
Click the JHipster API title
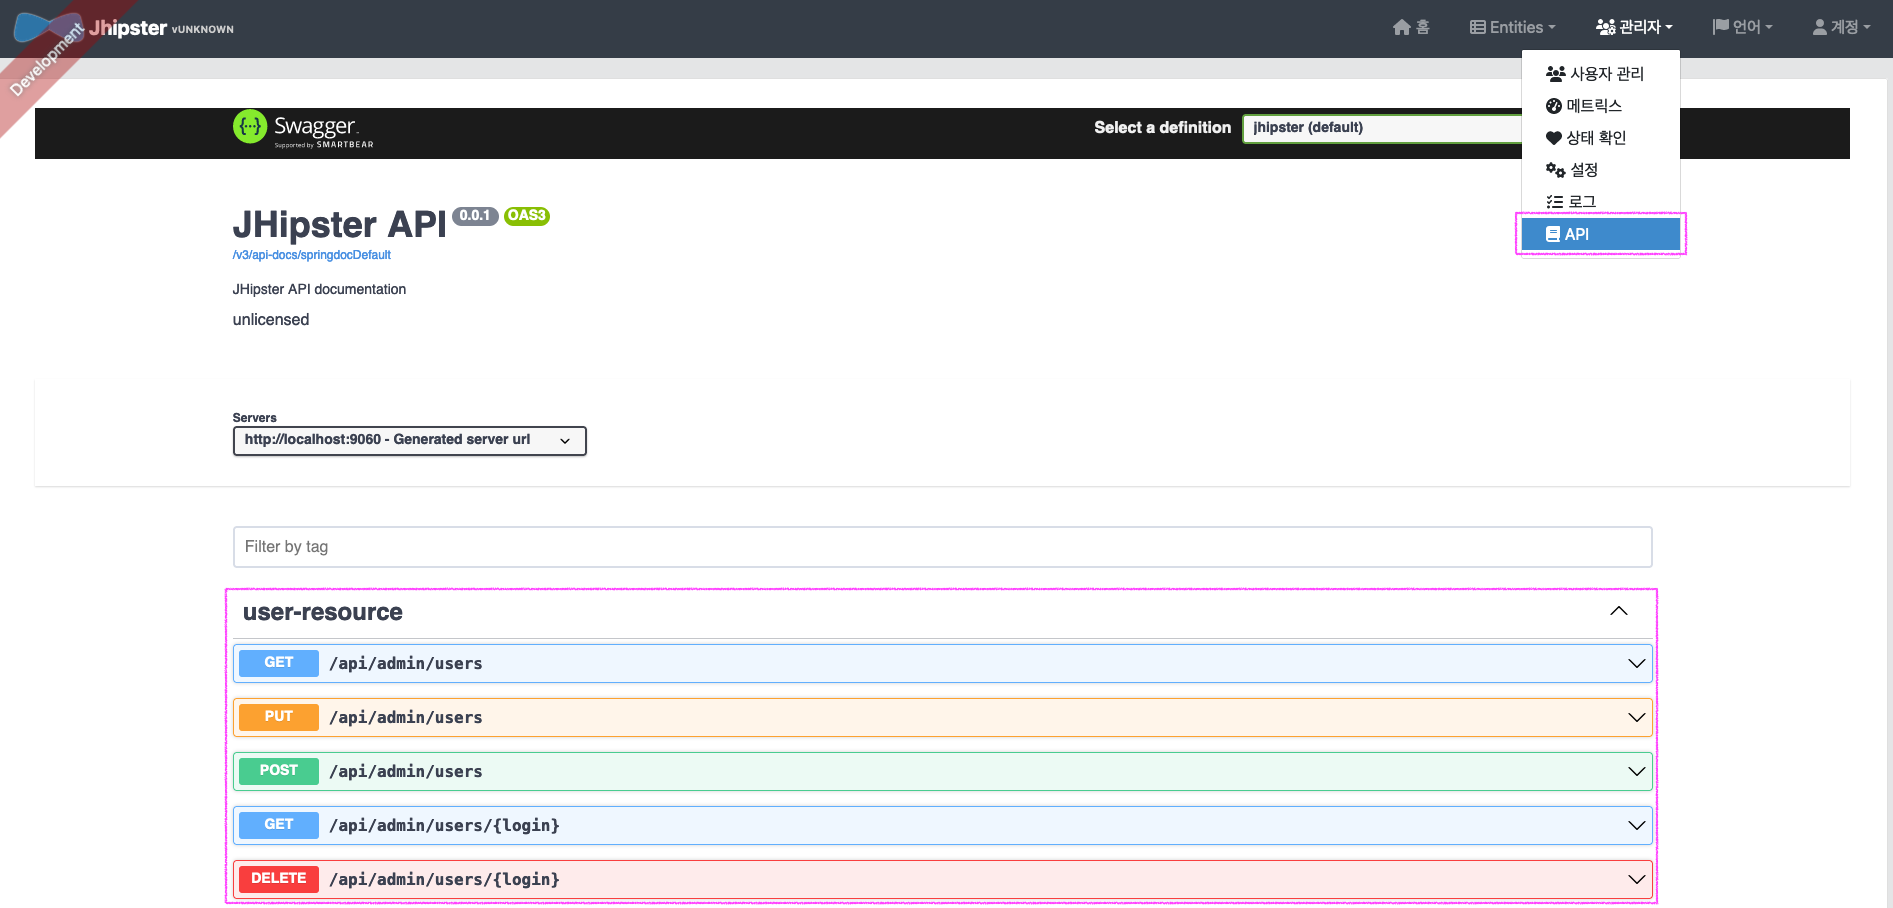tap(339, 225)
